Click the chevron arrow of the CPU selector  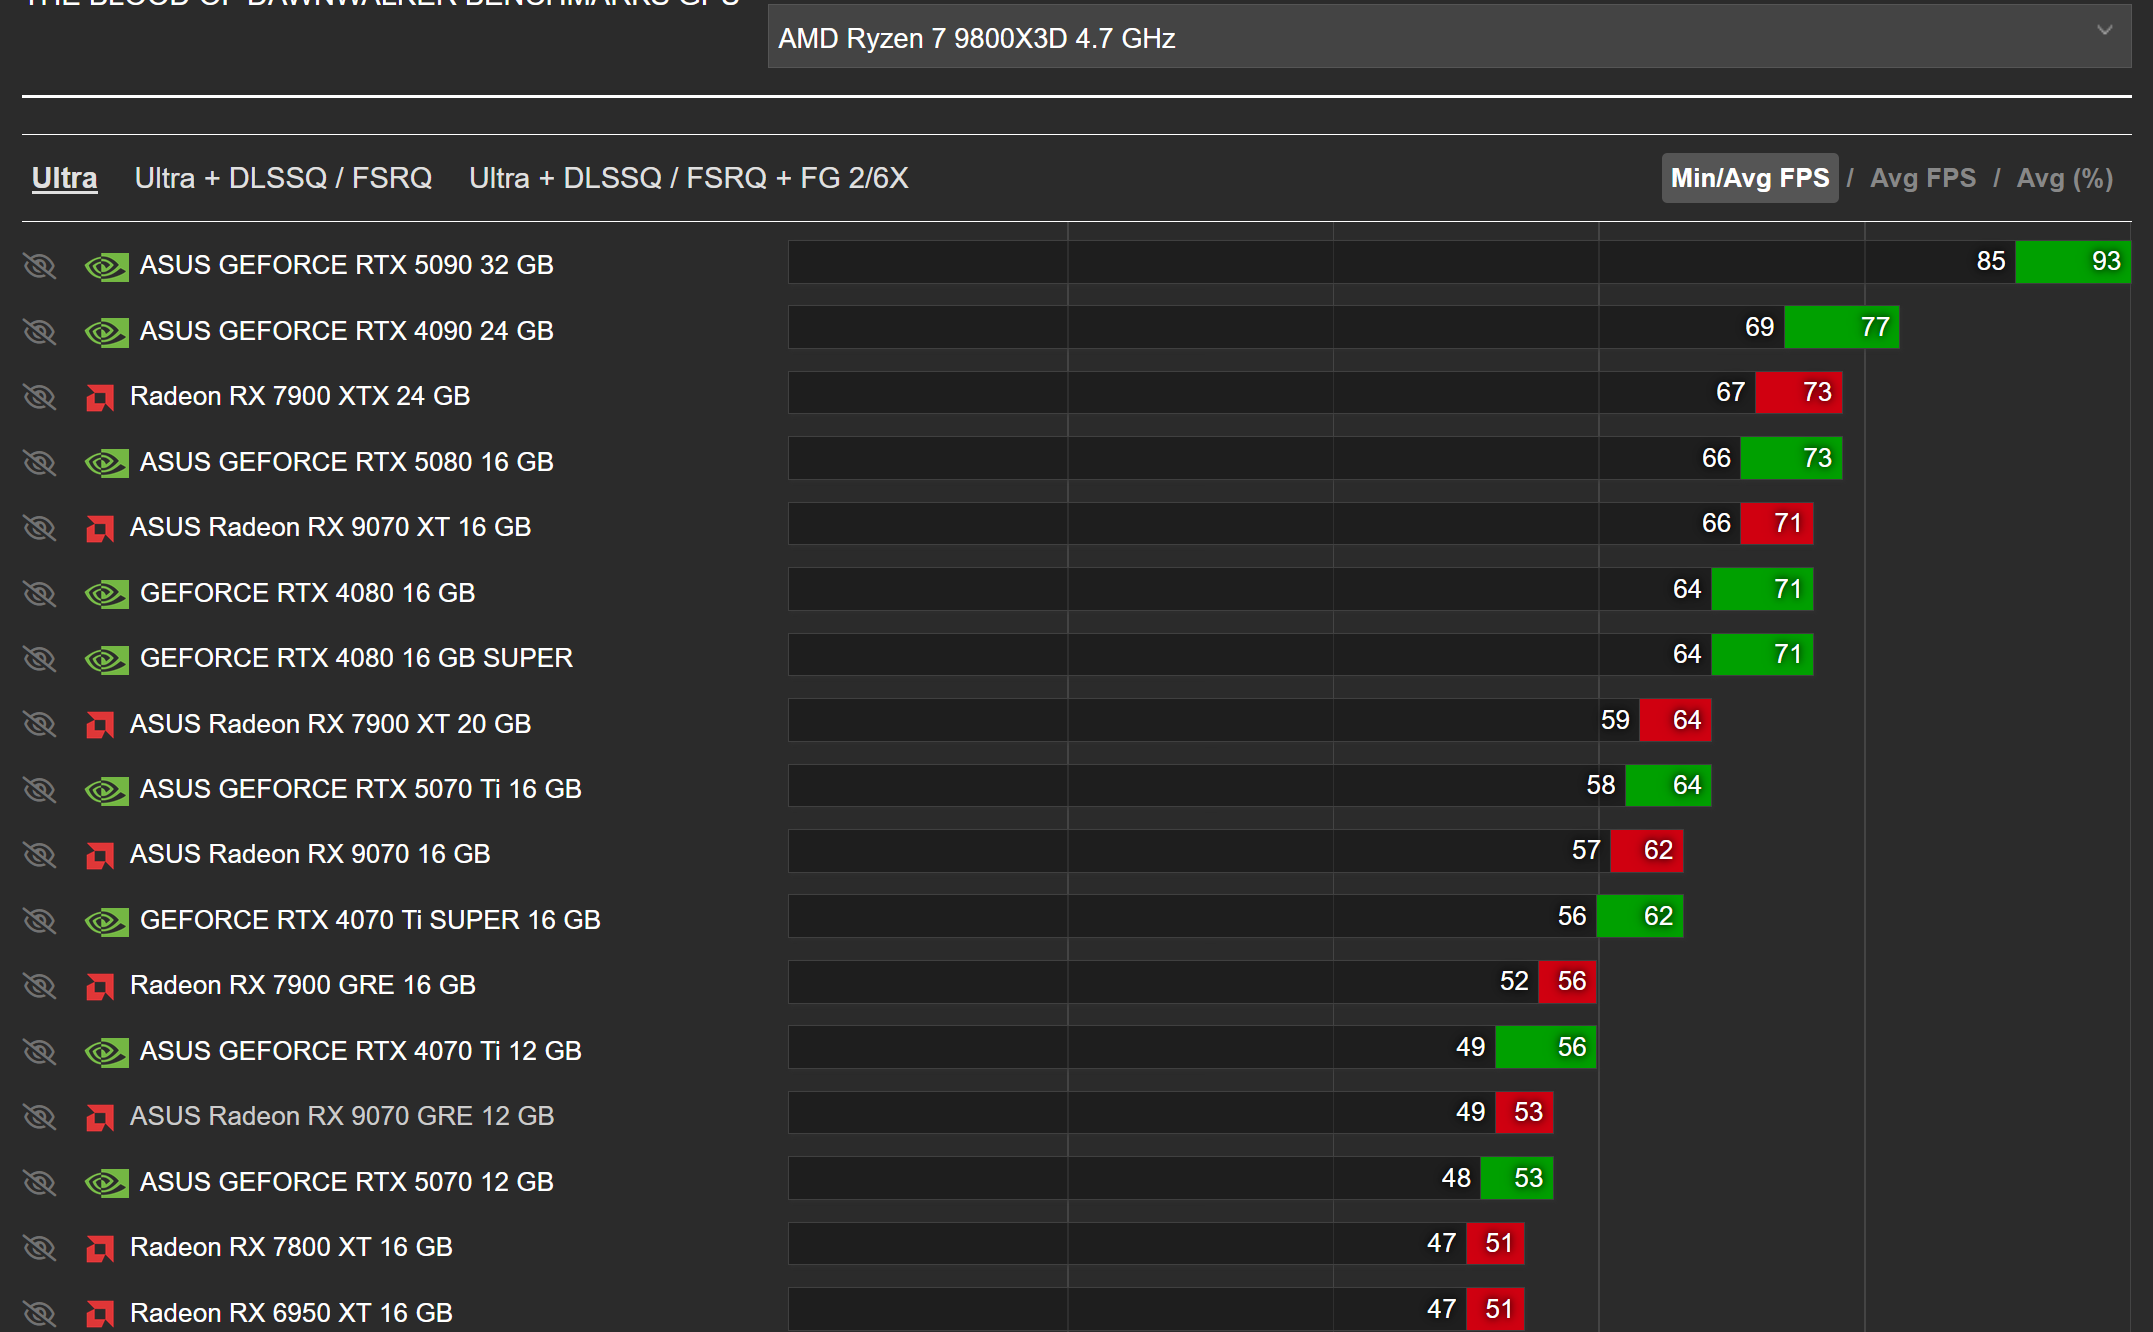click(x=2104, y=31)
